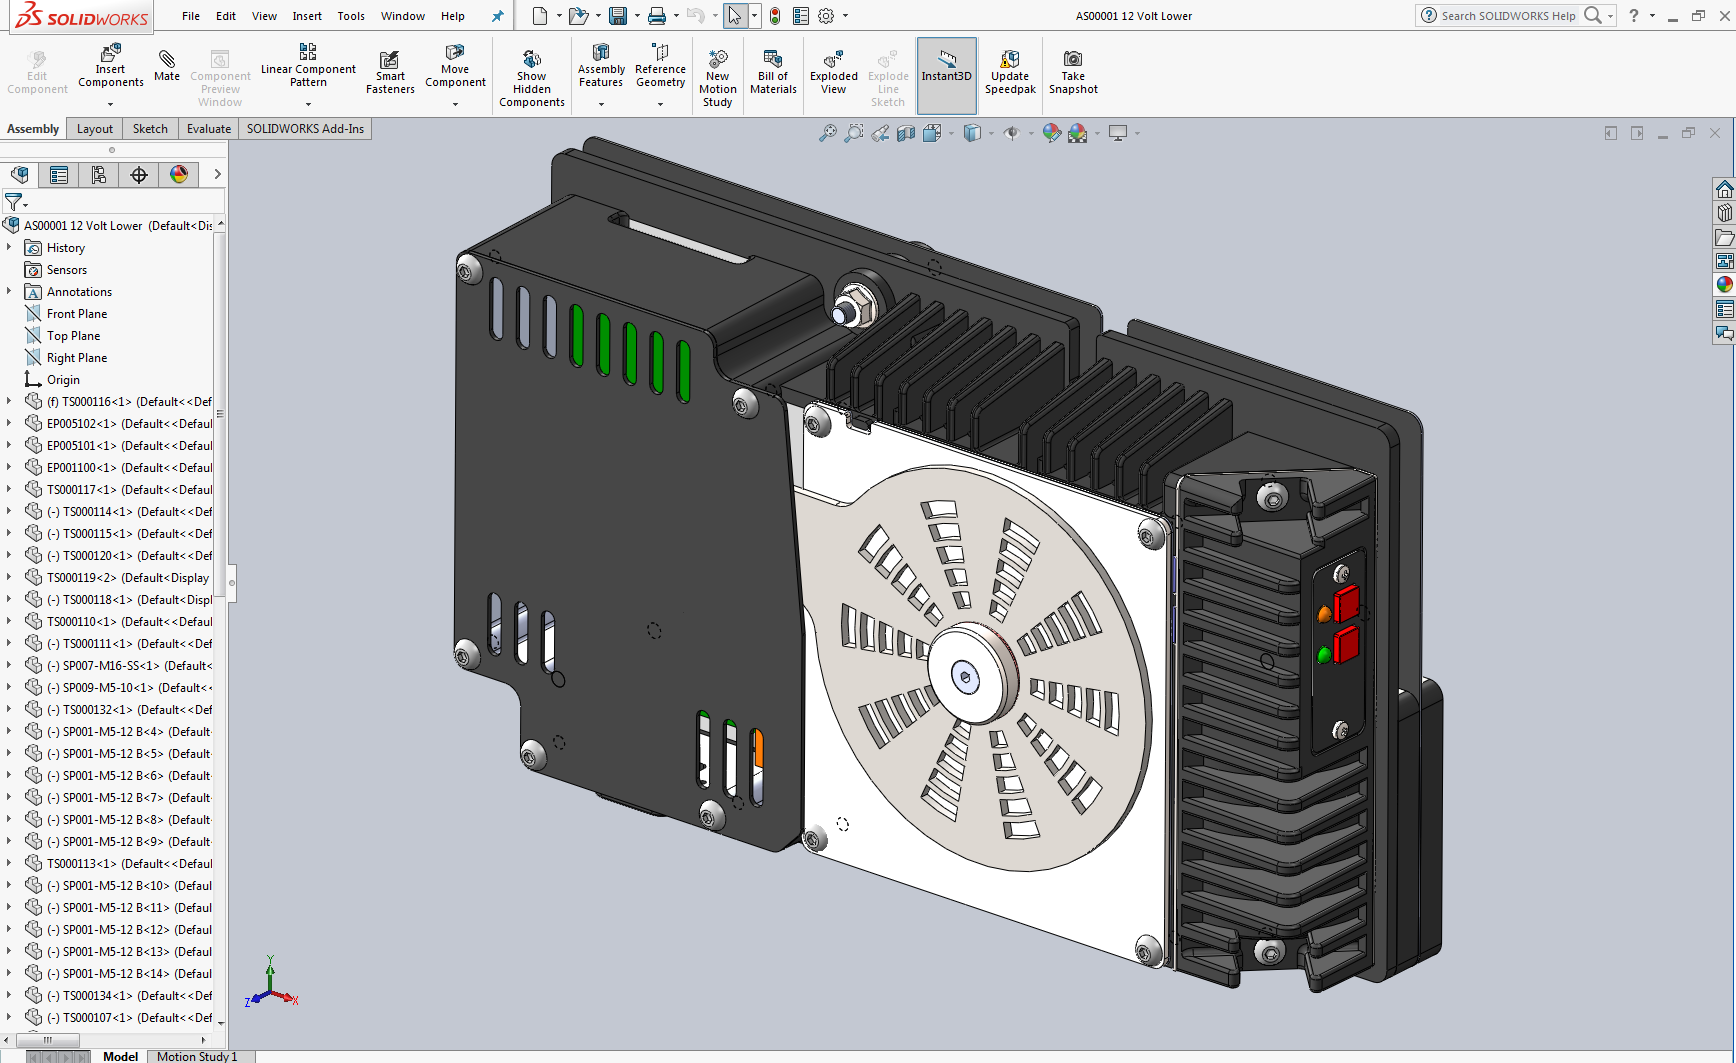Click Zoom to Area icon
The height and width of the screenshot is (1063, 1736).
pos(854,133)
